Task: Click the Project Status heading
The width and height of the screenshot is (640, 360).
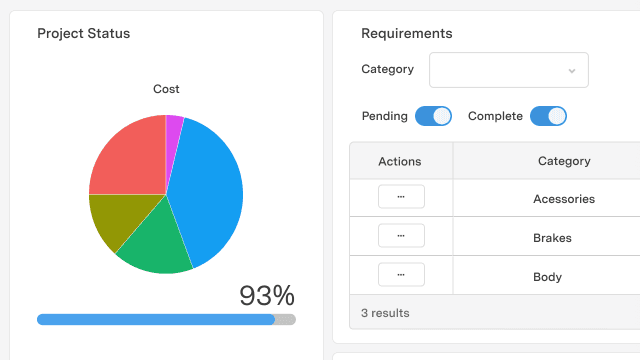Action: click(84, 33)
